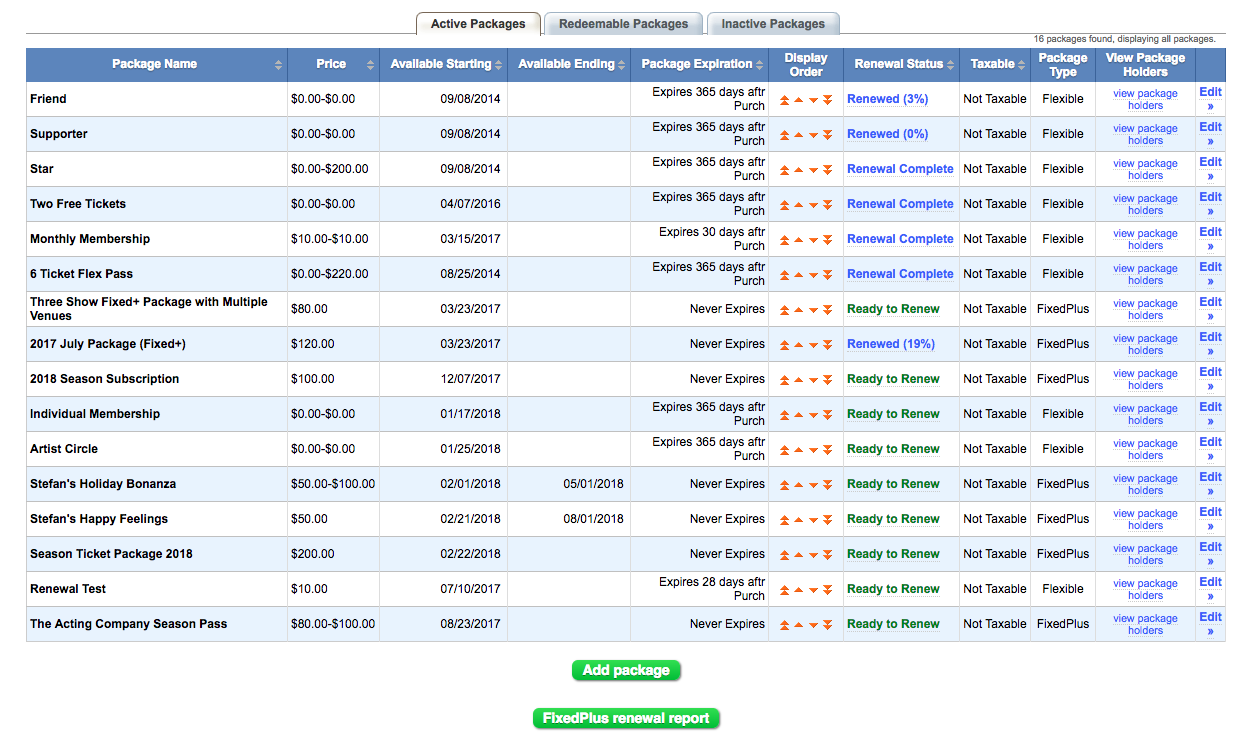Move Two Free Tickets to bottom of order
The width and height of the screenshot is (1256, 744).
(x=827, y=204)
